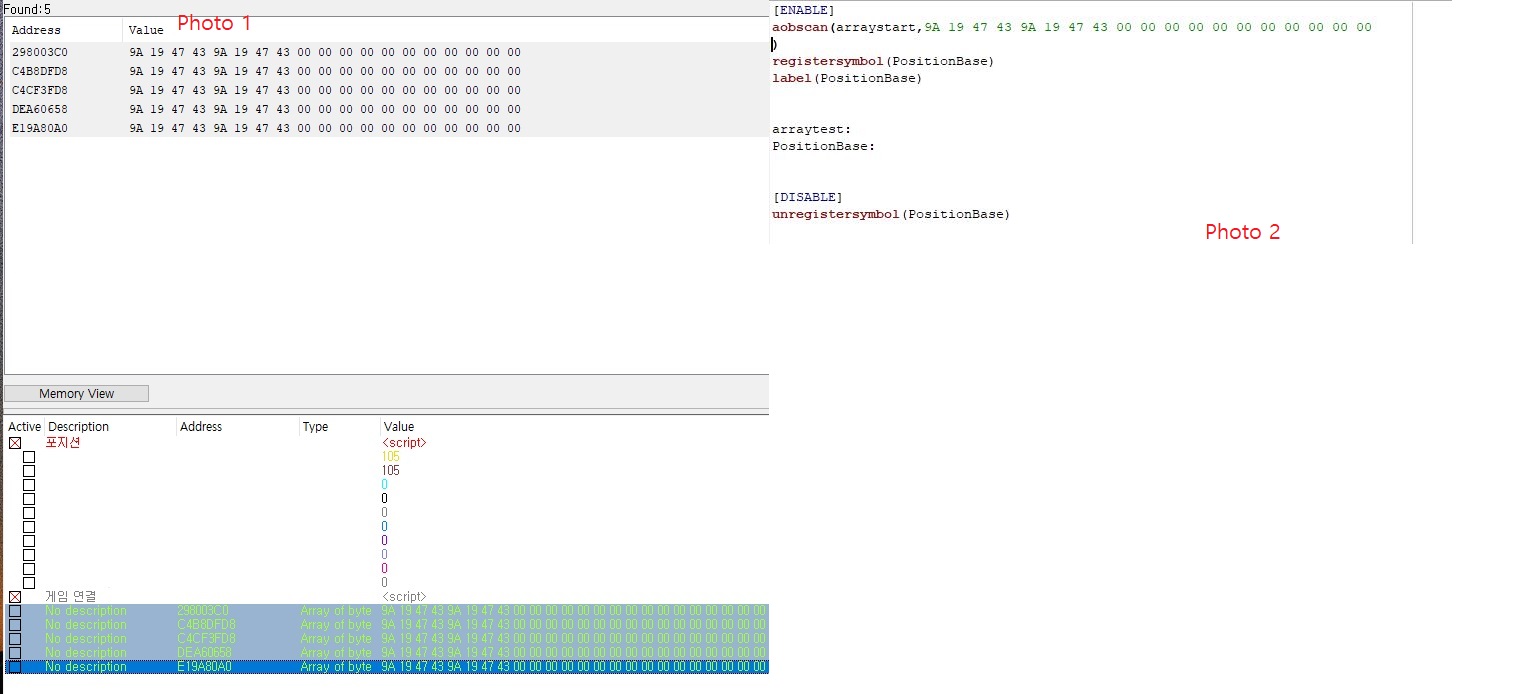Tick the checkbox beside the cyan 0 value
This screenshot has width=1522, height=694.
pyautogui.click(x=29, y=485)
